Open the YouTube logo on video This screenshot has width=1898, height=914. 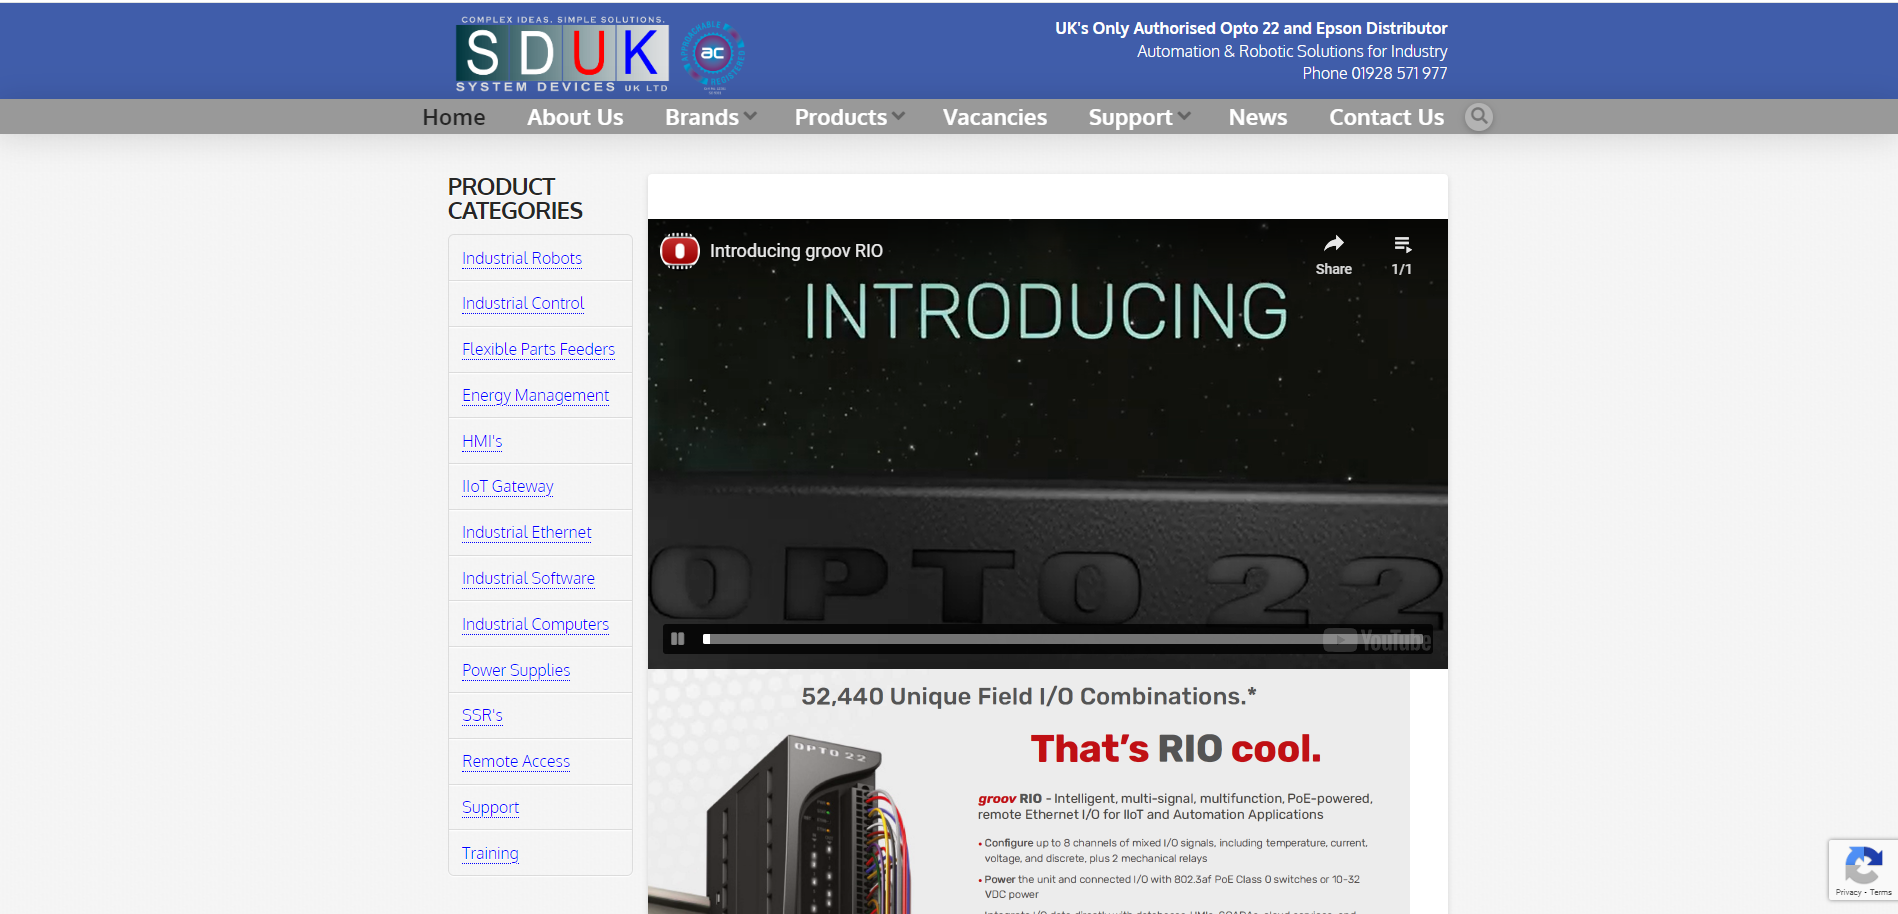point(1377,640)
